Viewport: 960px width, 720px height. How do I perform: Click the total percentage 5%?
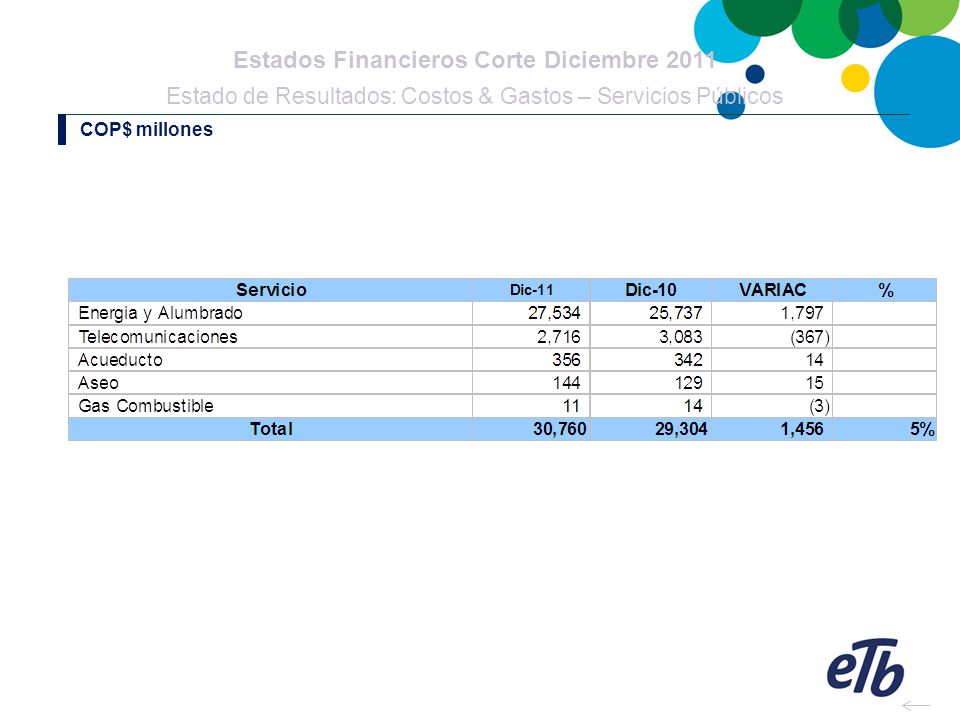tap(922, 429)
